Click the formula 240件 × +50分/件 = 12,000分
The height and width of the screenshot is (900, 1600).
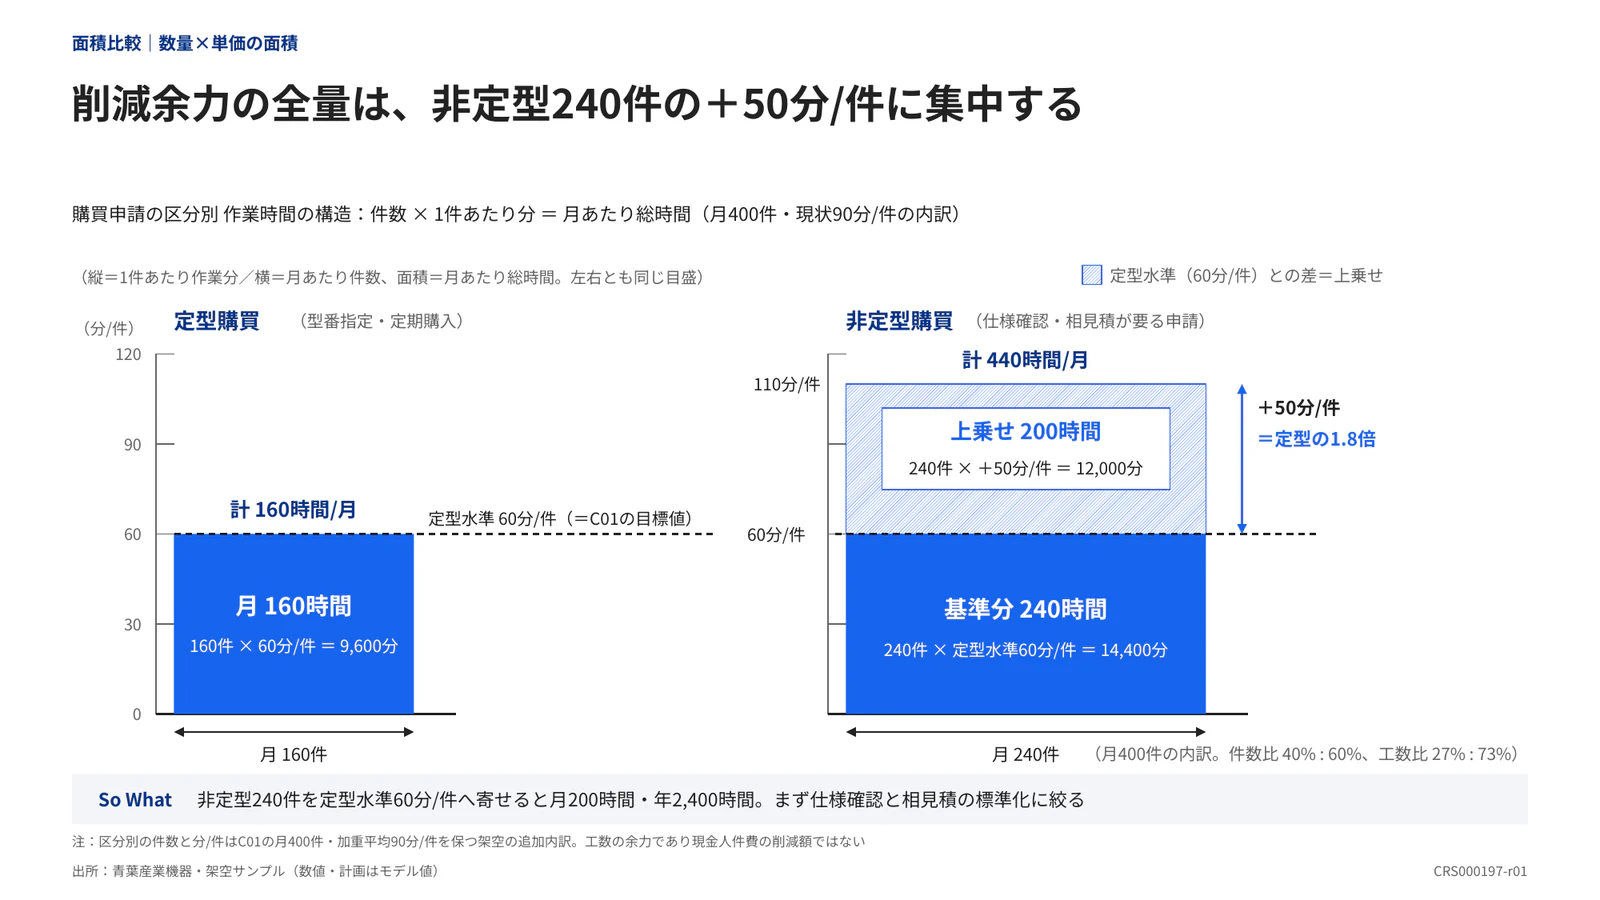tap(1025, 468)
